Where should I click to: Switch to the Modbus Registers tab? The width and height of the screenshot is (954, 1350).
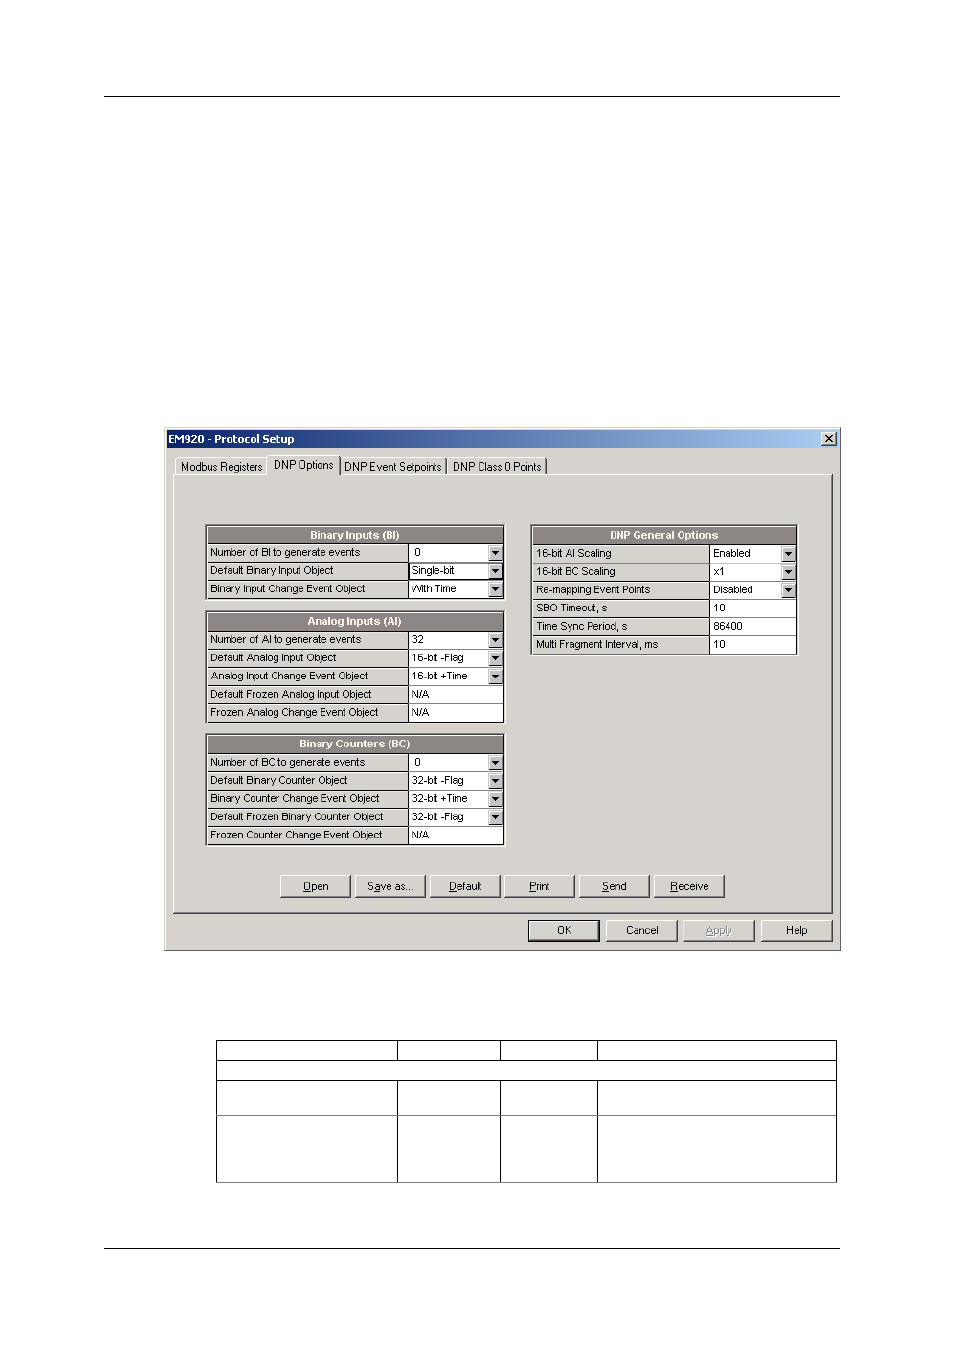221,467
